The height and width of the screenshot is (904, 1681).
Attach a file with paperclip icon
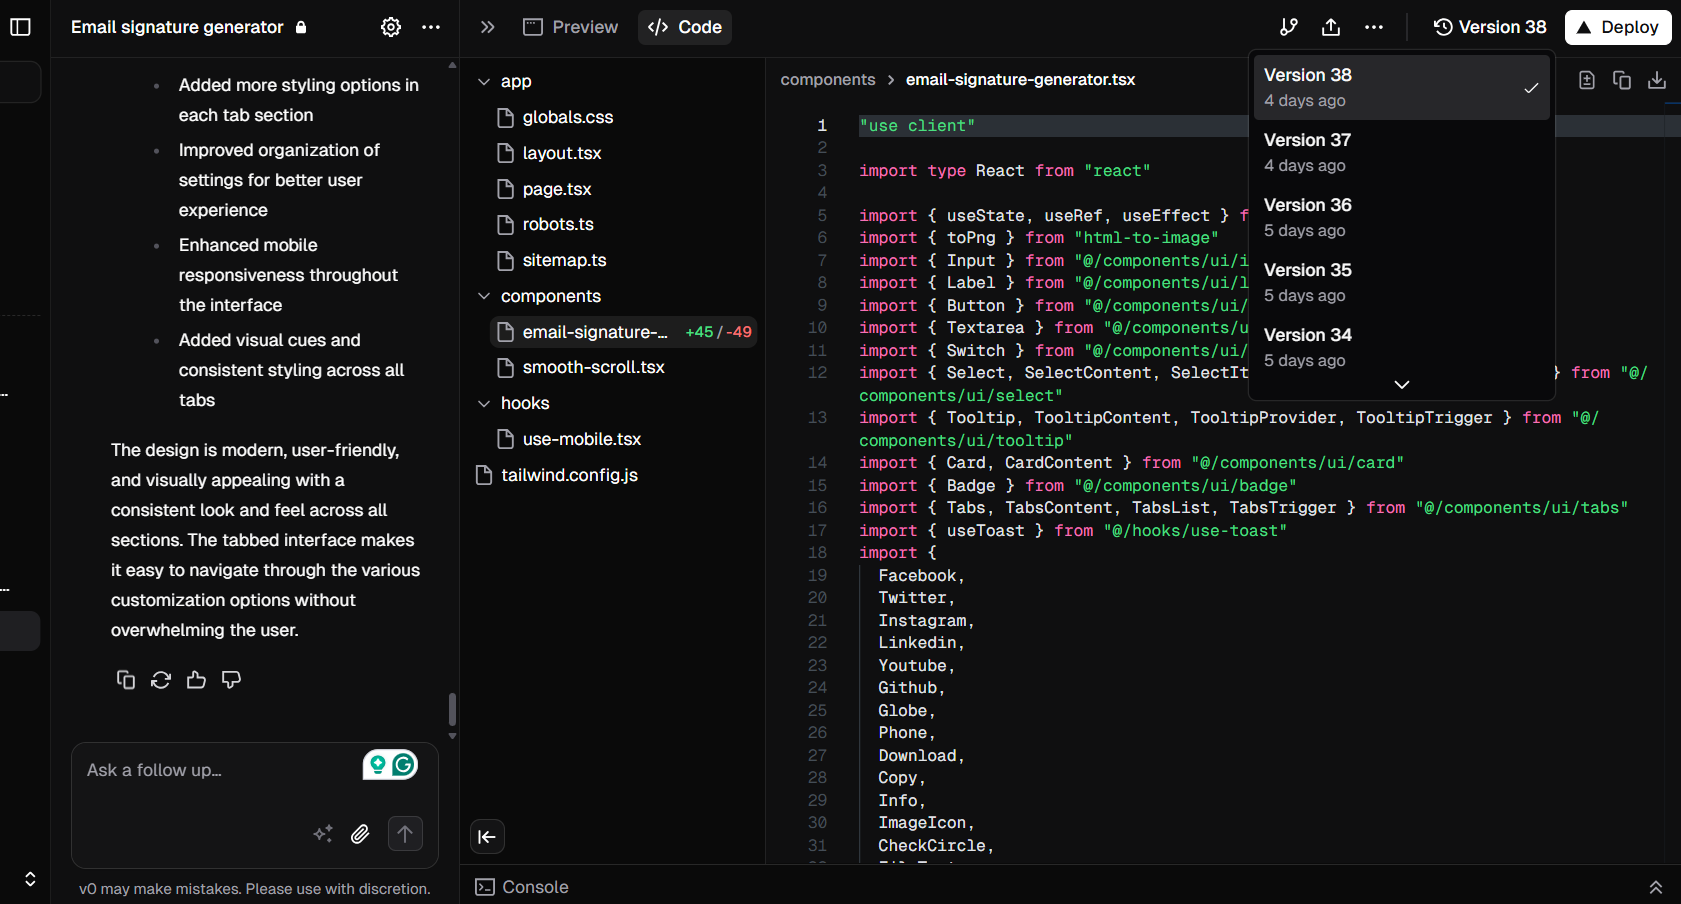tap(360, 834)
